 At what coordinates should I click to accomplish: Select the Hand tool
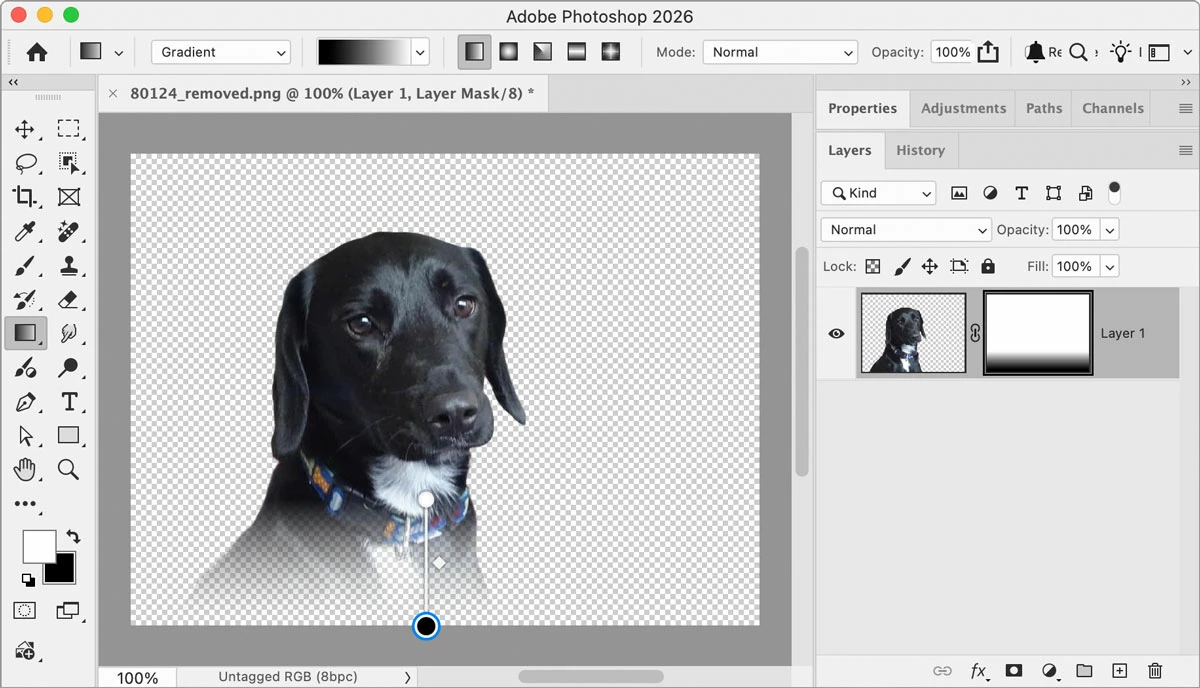tap(25, 468)
